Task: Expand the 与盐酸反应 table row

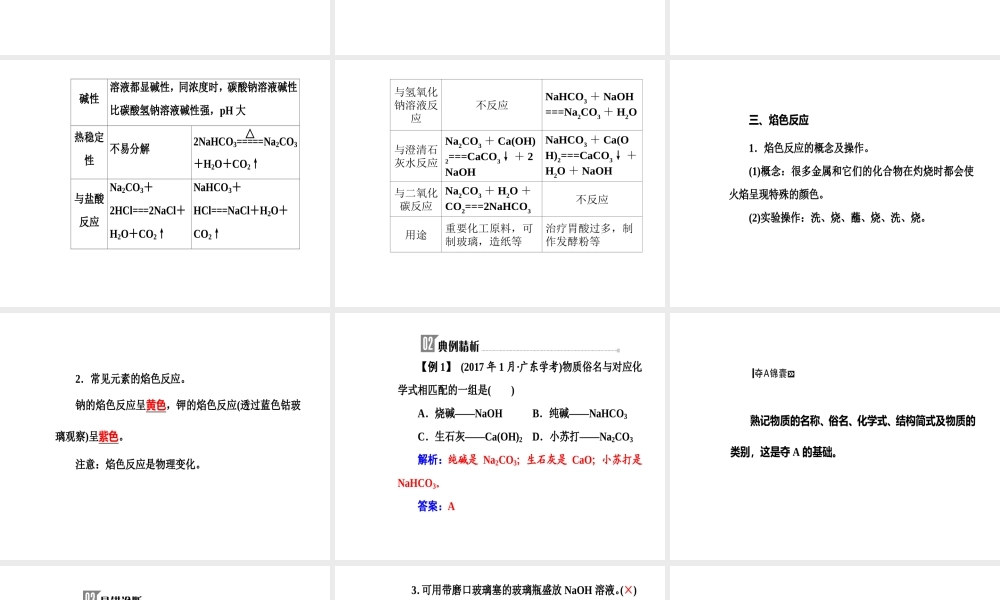Action: pyautogui.click(x=88, y=211)
